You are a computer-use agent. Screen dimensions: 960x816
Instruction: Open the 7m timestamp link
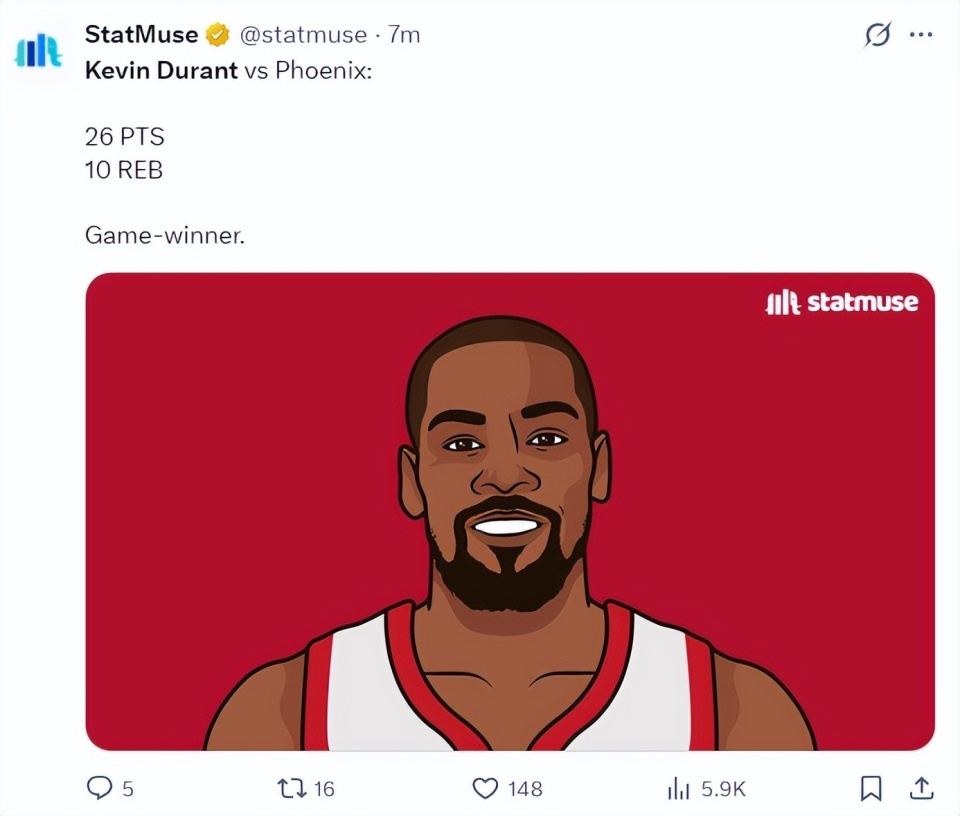pyautogui.click(x=404, y=35)
